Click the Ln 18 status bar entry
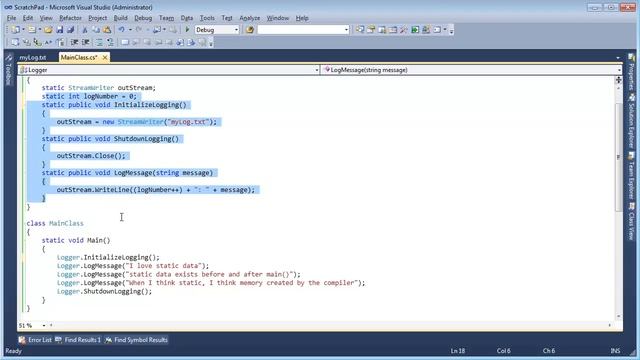This screenshot has width=640, height=360. pos(458,351)
